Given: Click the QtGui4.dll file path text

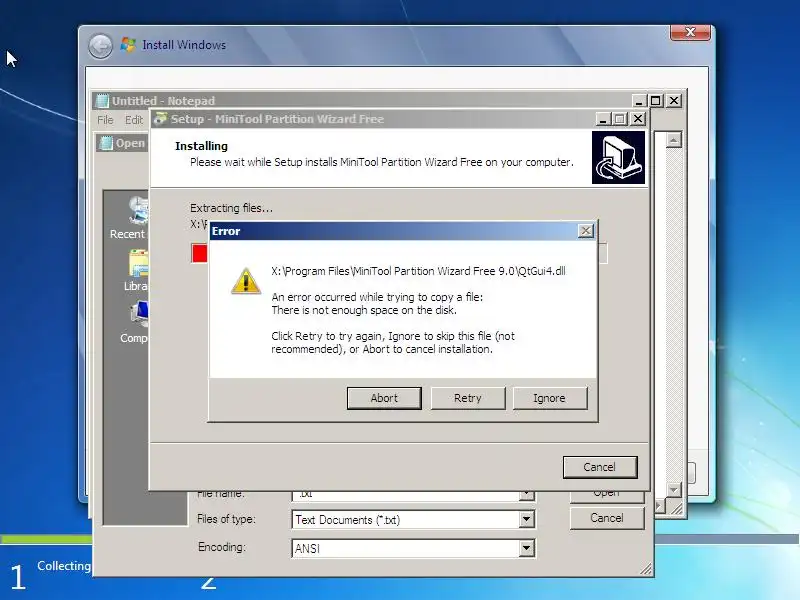Looking at the screenshot, I should pos(418,271).
